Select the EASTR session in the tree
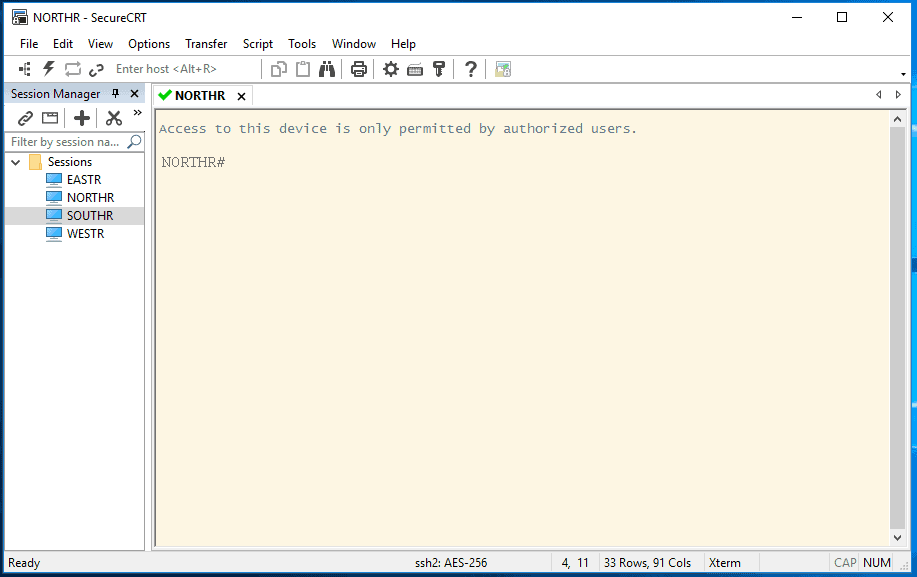The width and height of the screenshot is (917, 577). (x=84, y=179)
